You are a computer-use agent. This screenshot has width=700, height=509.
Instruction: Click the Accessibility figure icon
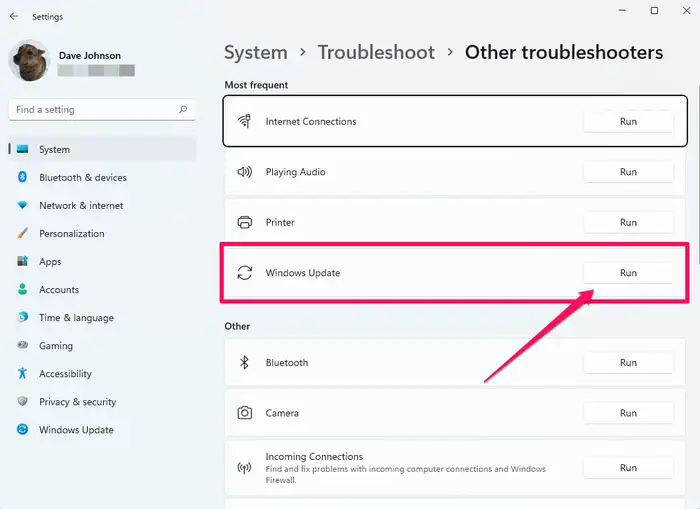pos(22,373)
